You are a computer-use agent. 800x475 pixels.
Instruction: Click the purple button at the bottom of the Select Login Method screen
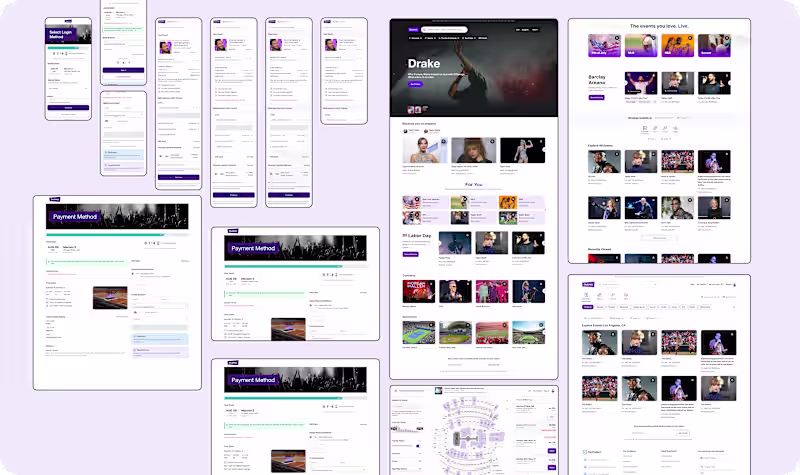[68, 108]
